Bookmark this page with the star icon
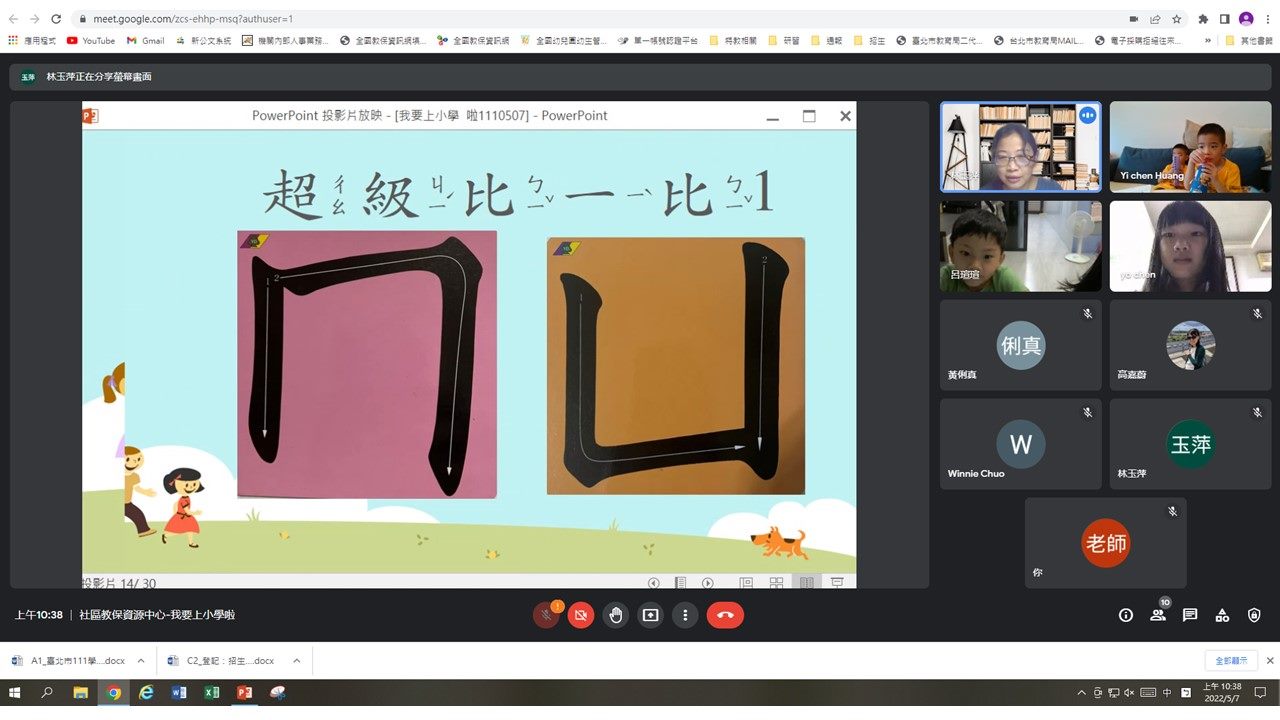Screen dimensions: 1280x720 1177,19
